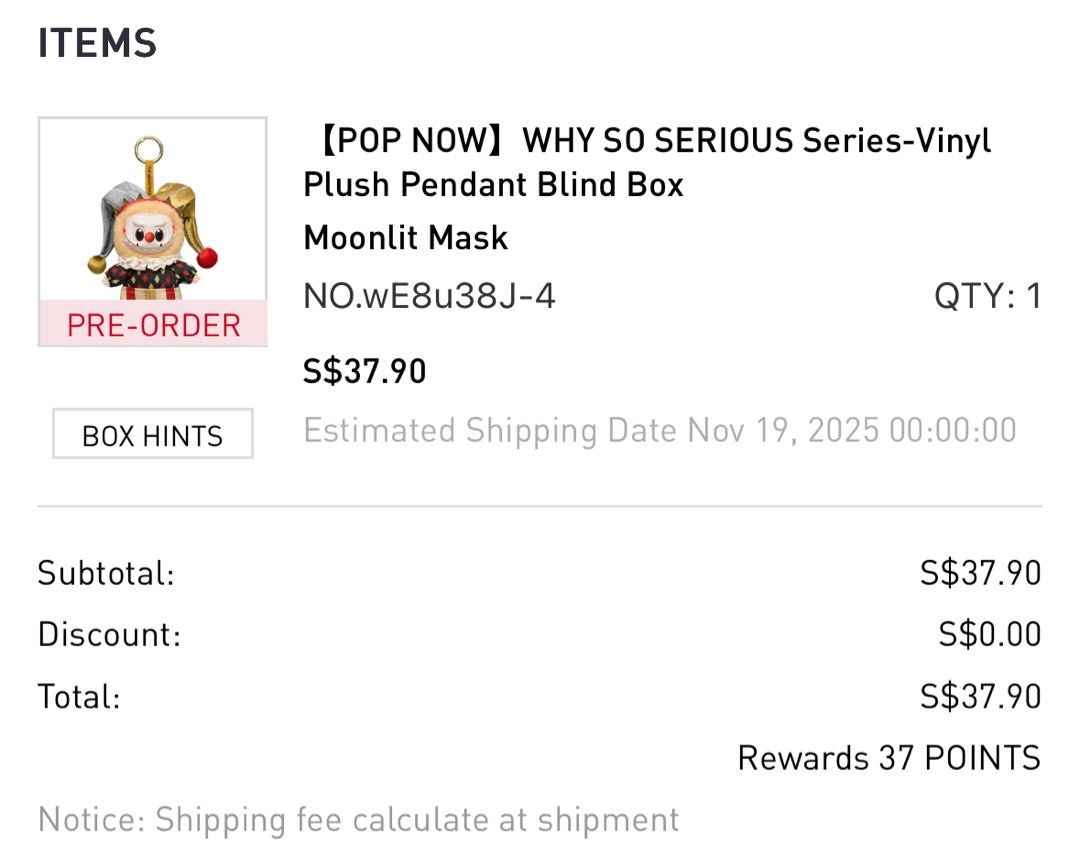Select the Moonlit Mask variant label
This screenshot has height=856, width=1080.
[406, 238]
